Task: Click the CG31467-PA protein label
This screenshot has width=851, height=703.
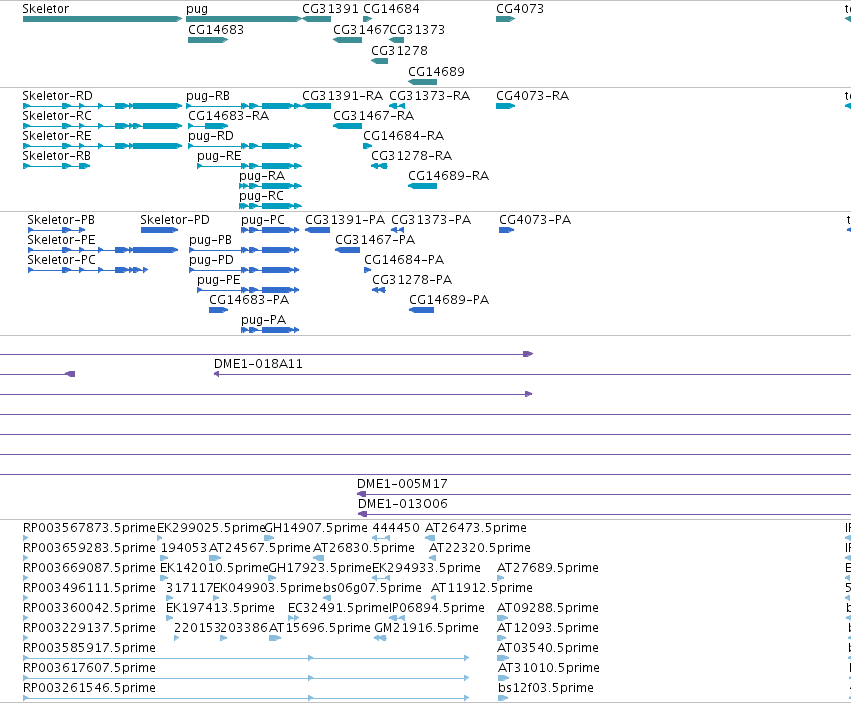Action: click(375, 240)
